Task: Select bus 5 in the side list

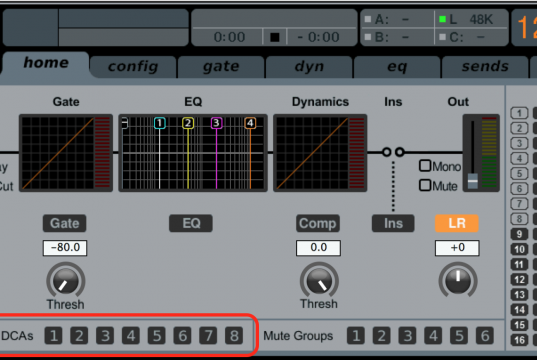Action: [520, 174]
